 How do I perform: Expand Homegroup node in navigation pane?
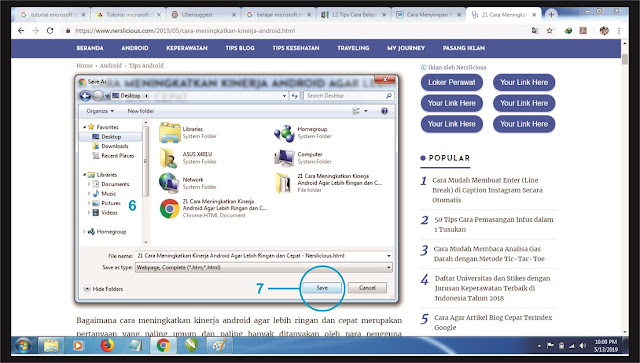(84, 232)
